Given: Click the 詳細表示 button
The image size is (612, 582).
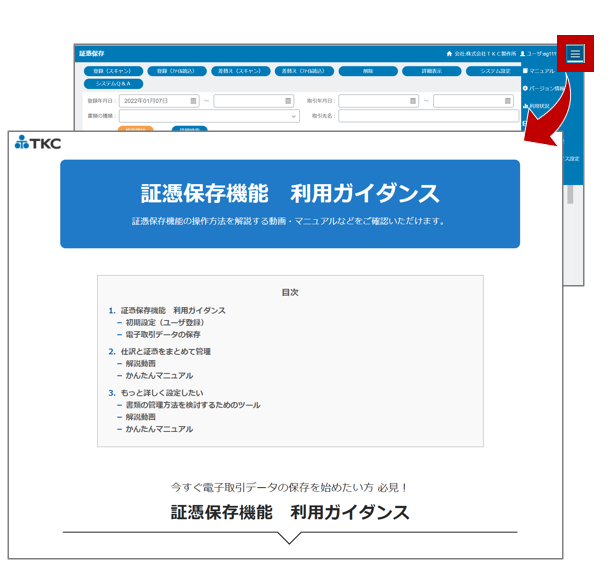Looking at the screenshot, I should click(432, 71).
